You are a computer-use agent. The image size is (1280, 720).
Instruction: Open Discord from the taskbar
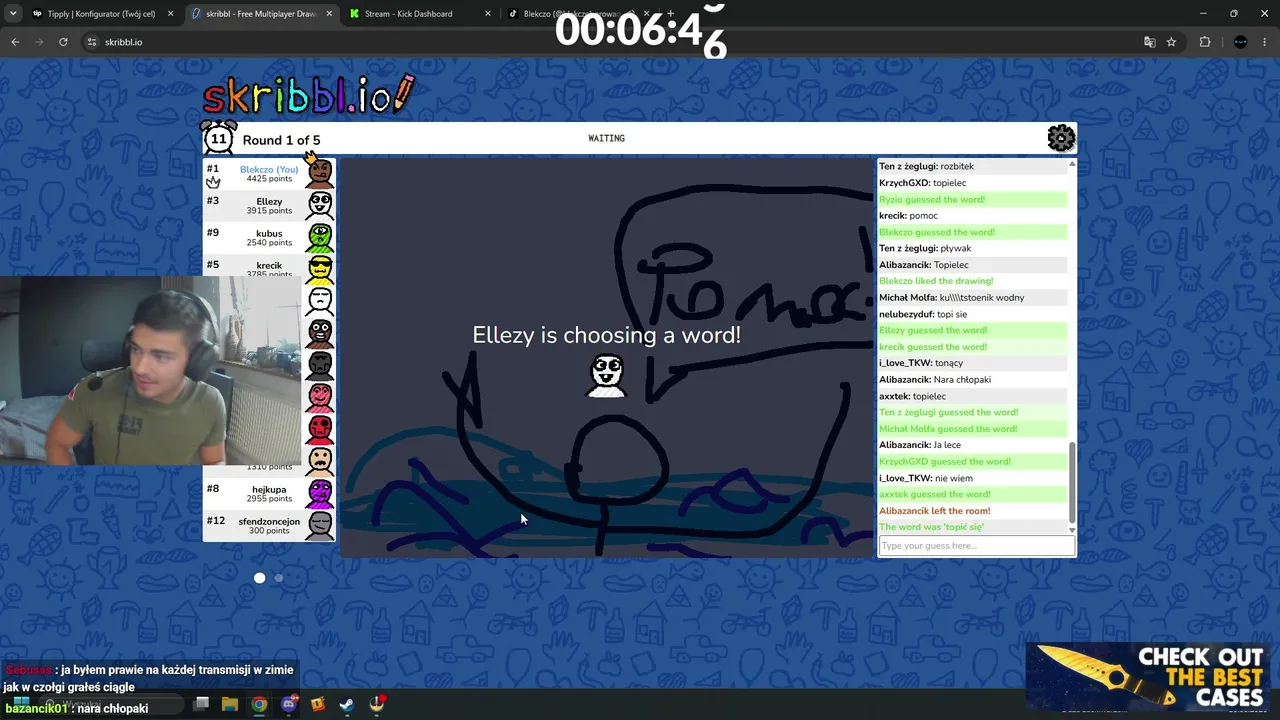pyautogui.click(x=289, y=704)
